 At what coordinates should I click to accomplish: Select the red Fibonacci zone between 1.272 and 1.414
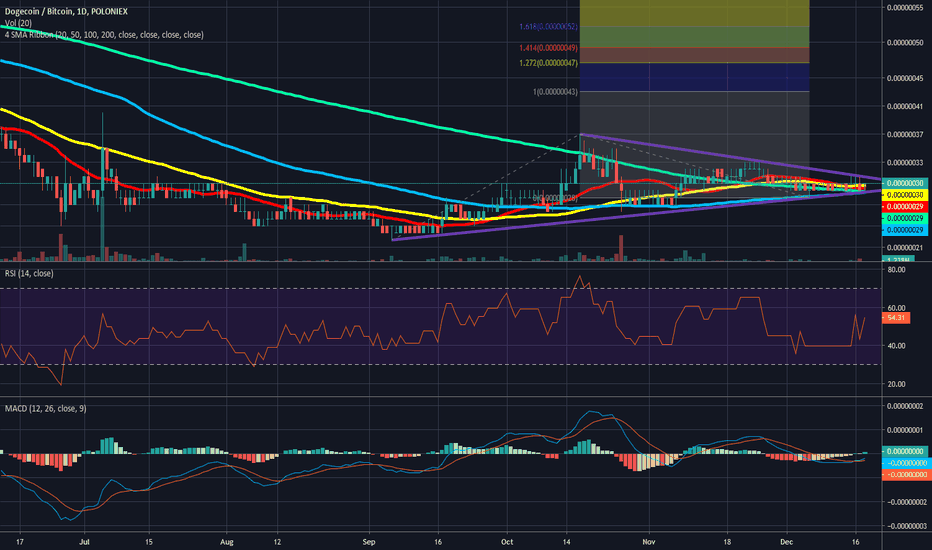[694, 55]
